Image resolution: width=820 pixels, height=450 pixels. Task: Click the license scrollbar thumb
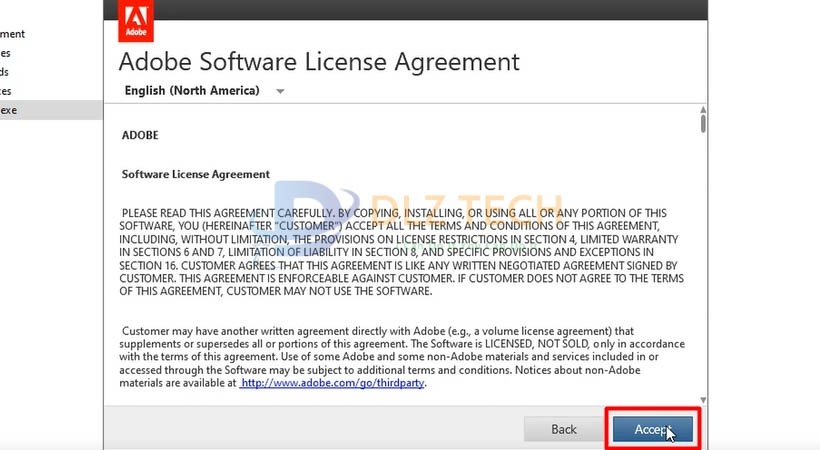point(703,124)
